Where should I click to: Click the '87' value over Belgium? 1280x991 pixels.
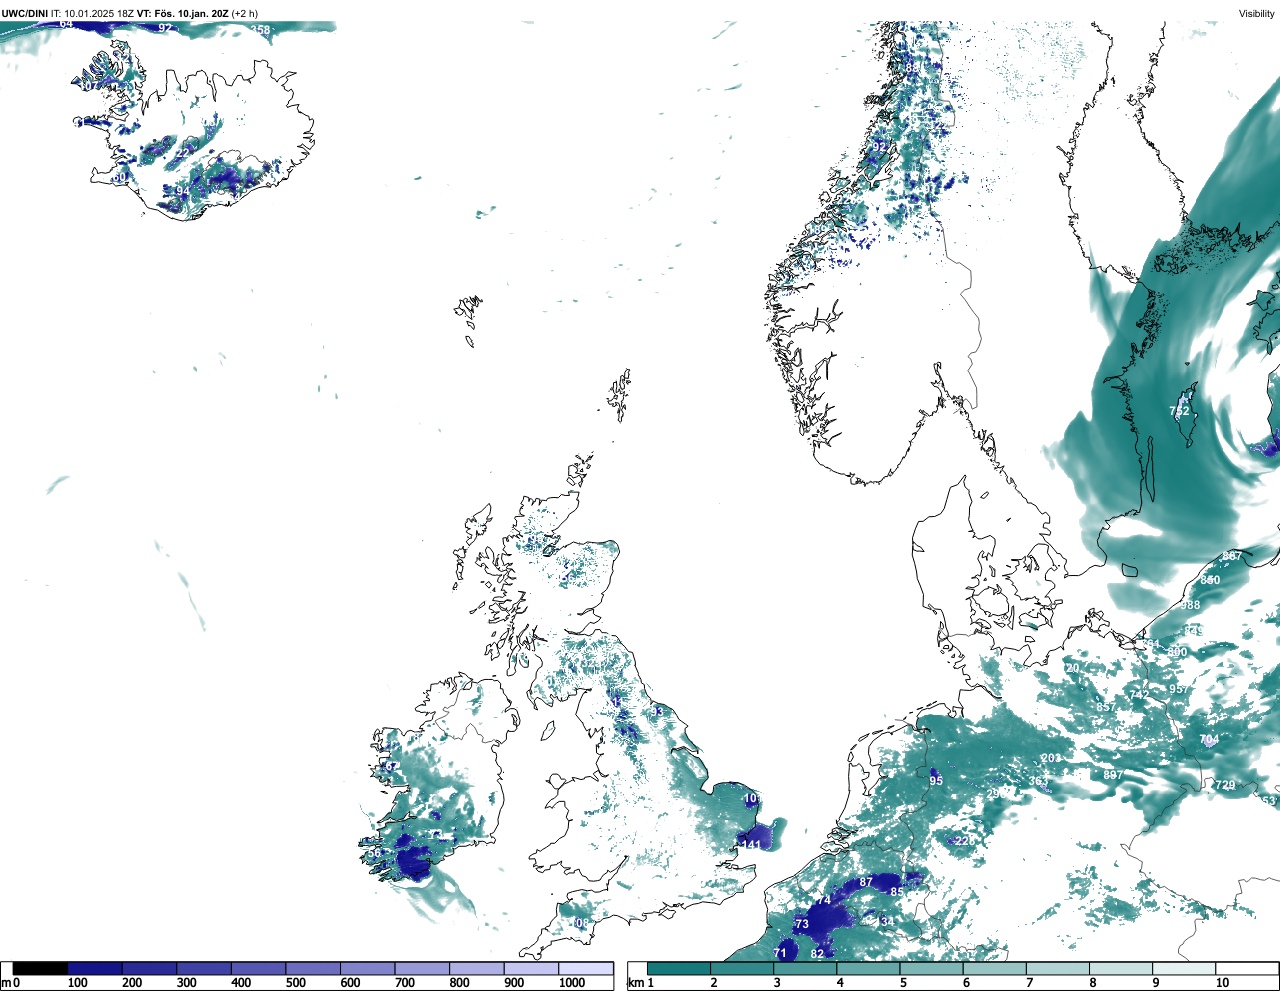pos(866,882)
